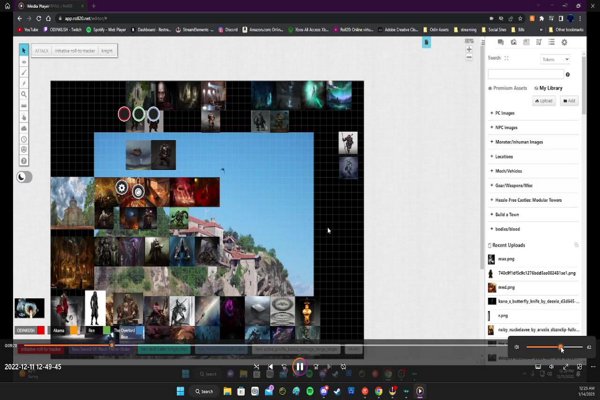Select the red-ringed token on map

coord(124,114)
